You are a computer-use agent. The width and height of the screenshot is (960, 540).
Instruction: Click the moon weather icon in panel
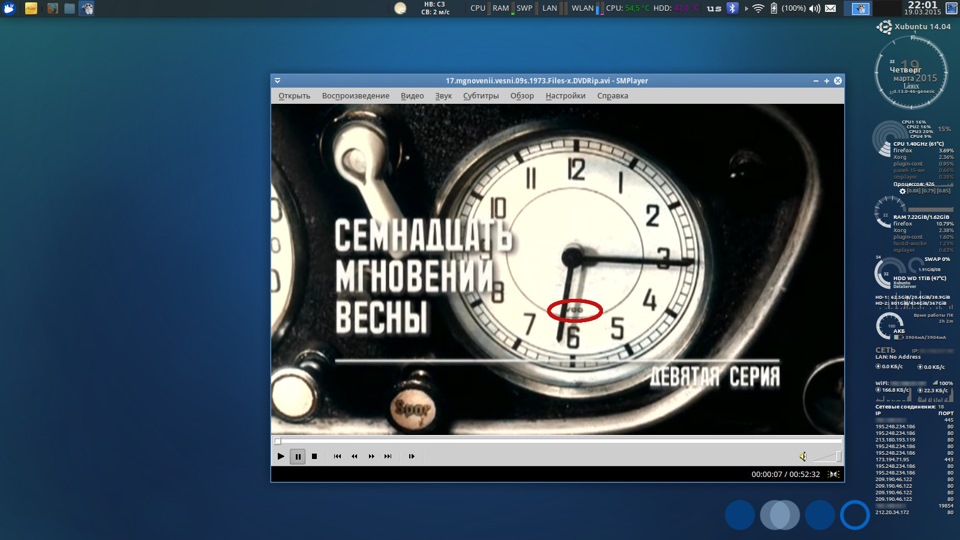point(400,8)
